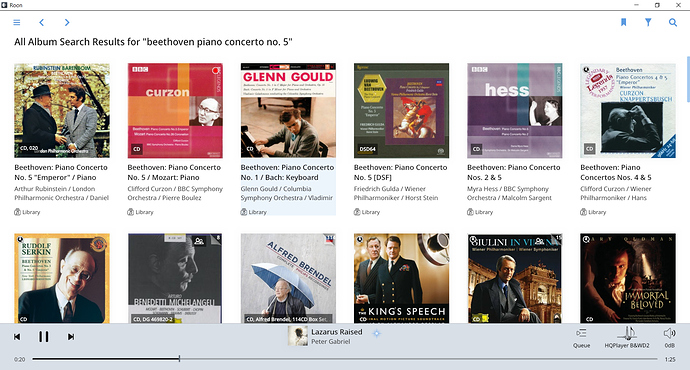The width and height of the screenshot is (690, 370).
Task: Open title 'Piano Concerto No. 5 / Mozart: Piano'
Action: [174, 172]
